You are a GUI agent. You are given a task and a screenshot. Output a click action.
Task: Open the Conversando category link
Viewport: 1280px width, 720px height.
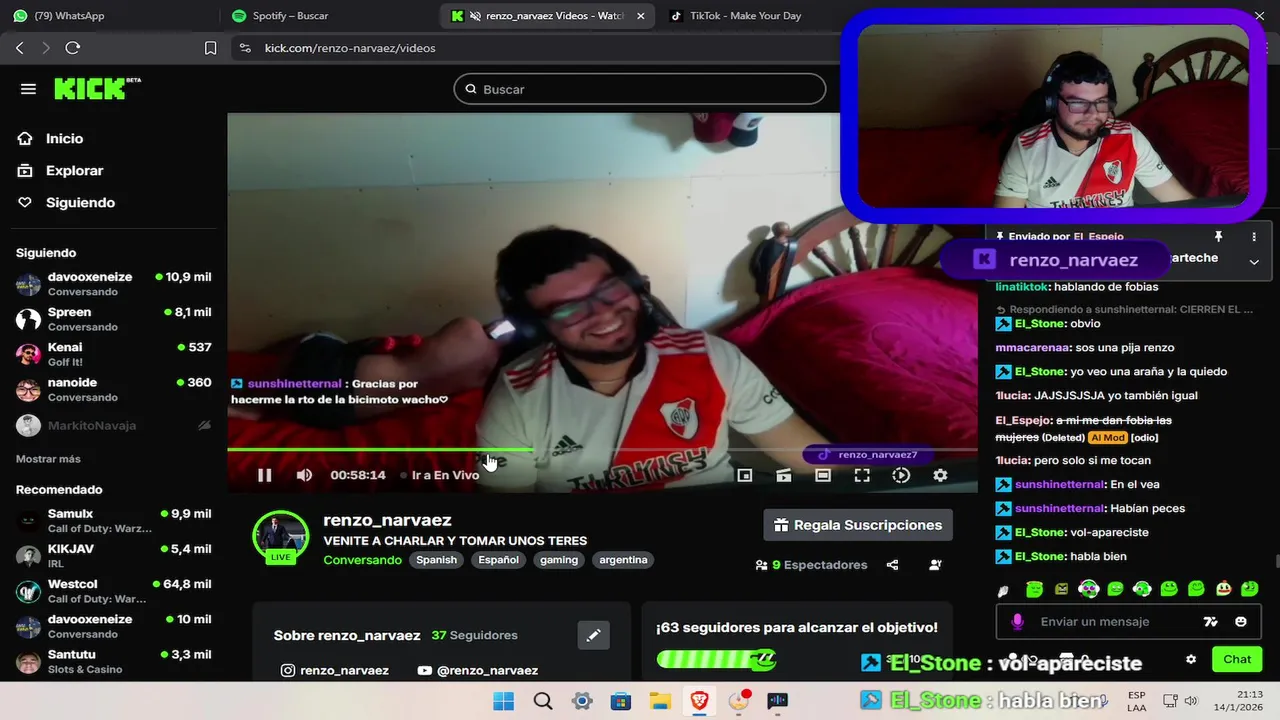coord(362,560)
